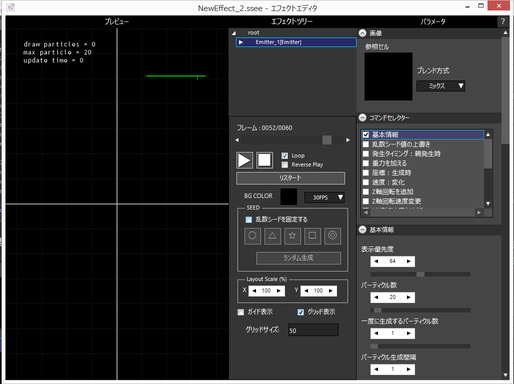Open the BG COLOR swatch
514x384 pixels.
click(289, 197)
